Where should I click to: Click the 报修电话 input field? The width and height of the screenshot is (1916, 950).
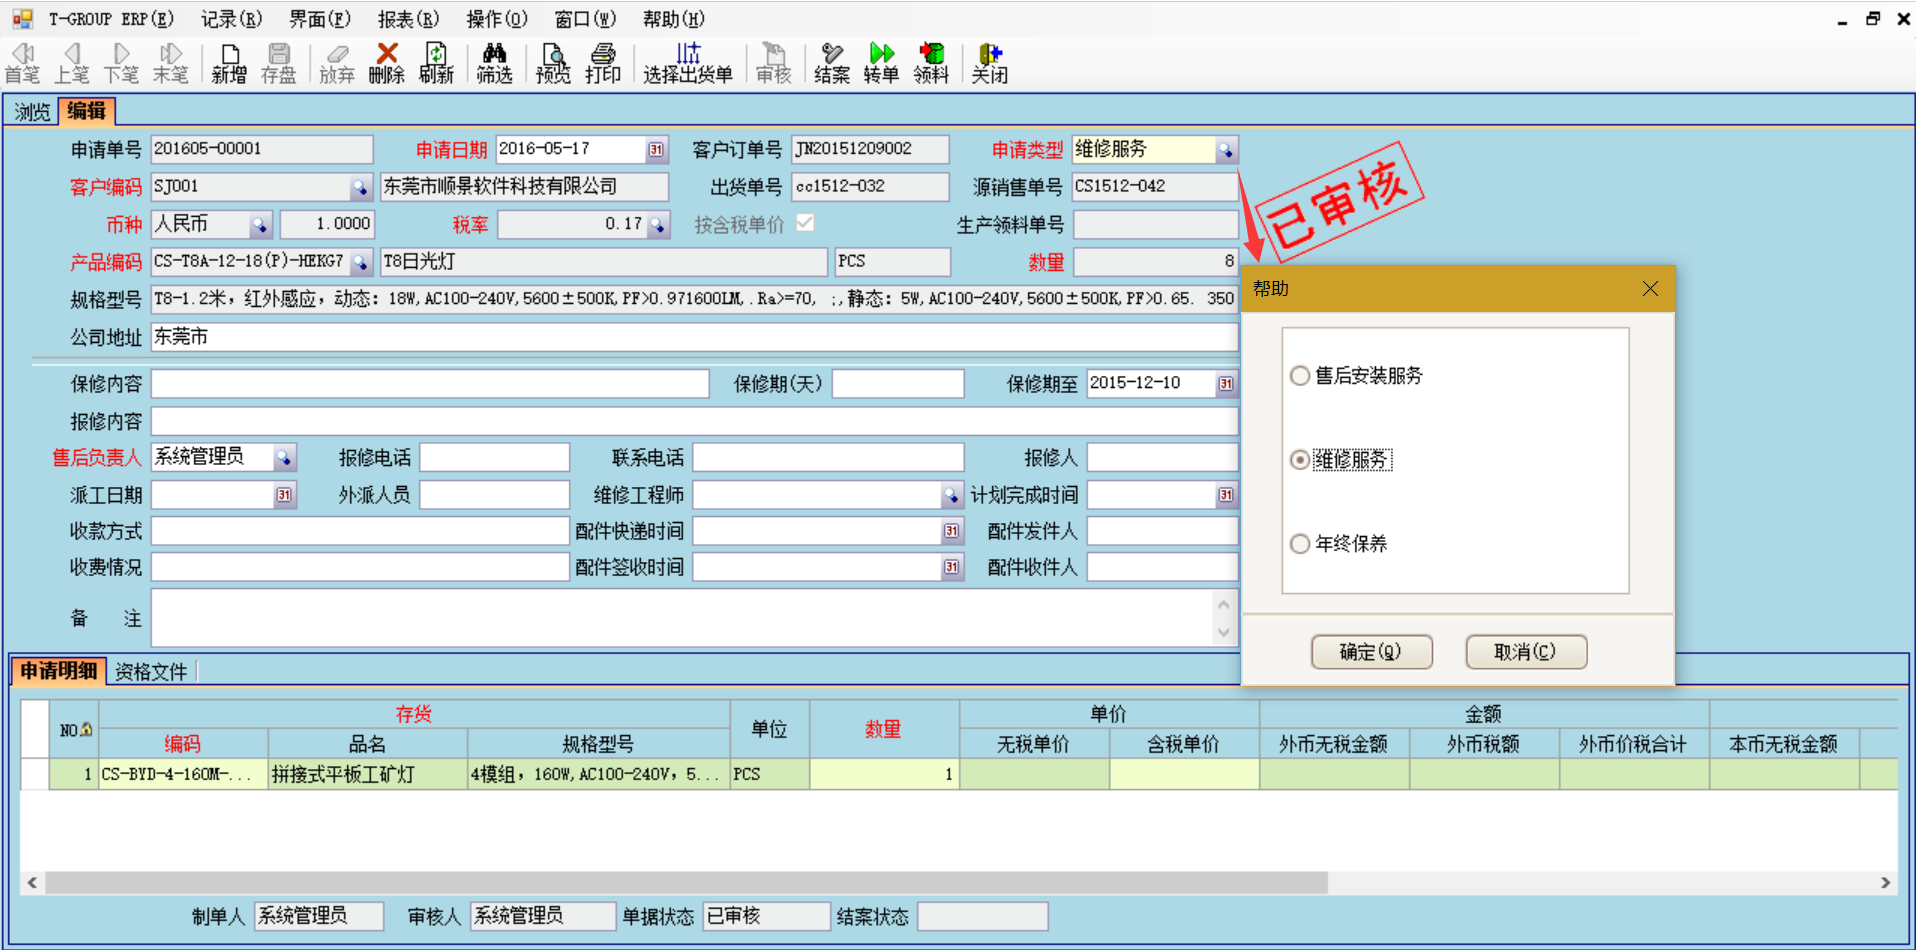(x=494, y=457)
